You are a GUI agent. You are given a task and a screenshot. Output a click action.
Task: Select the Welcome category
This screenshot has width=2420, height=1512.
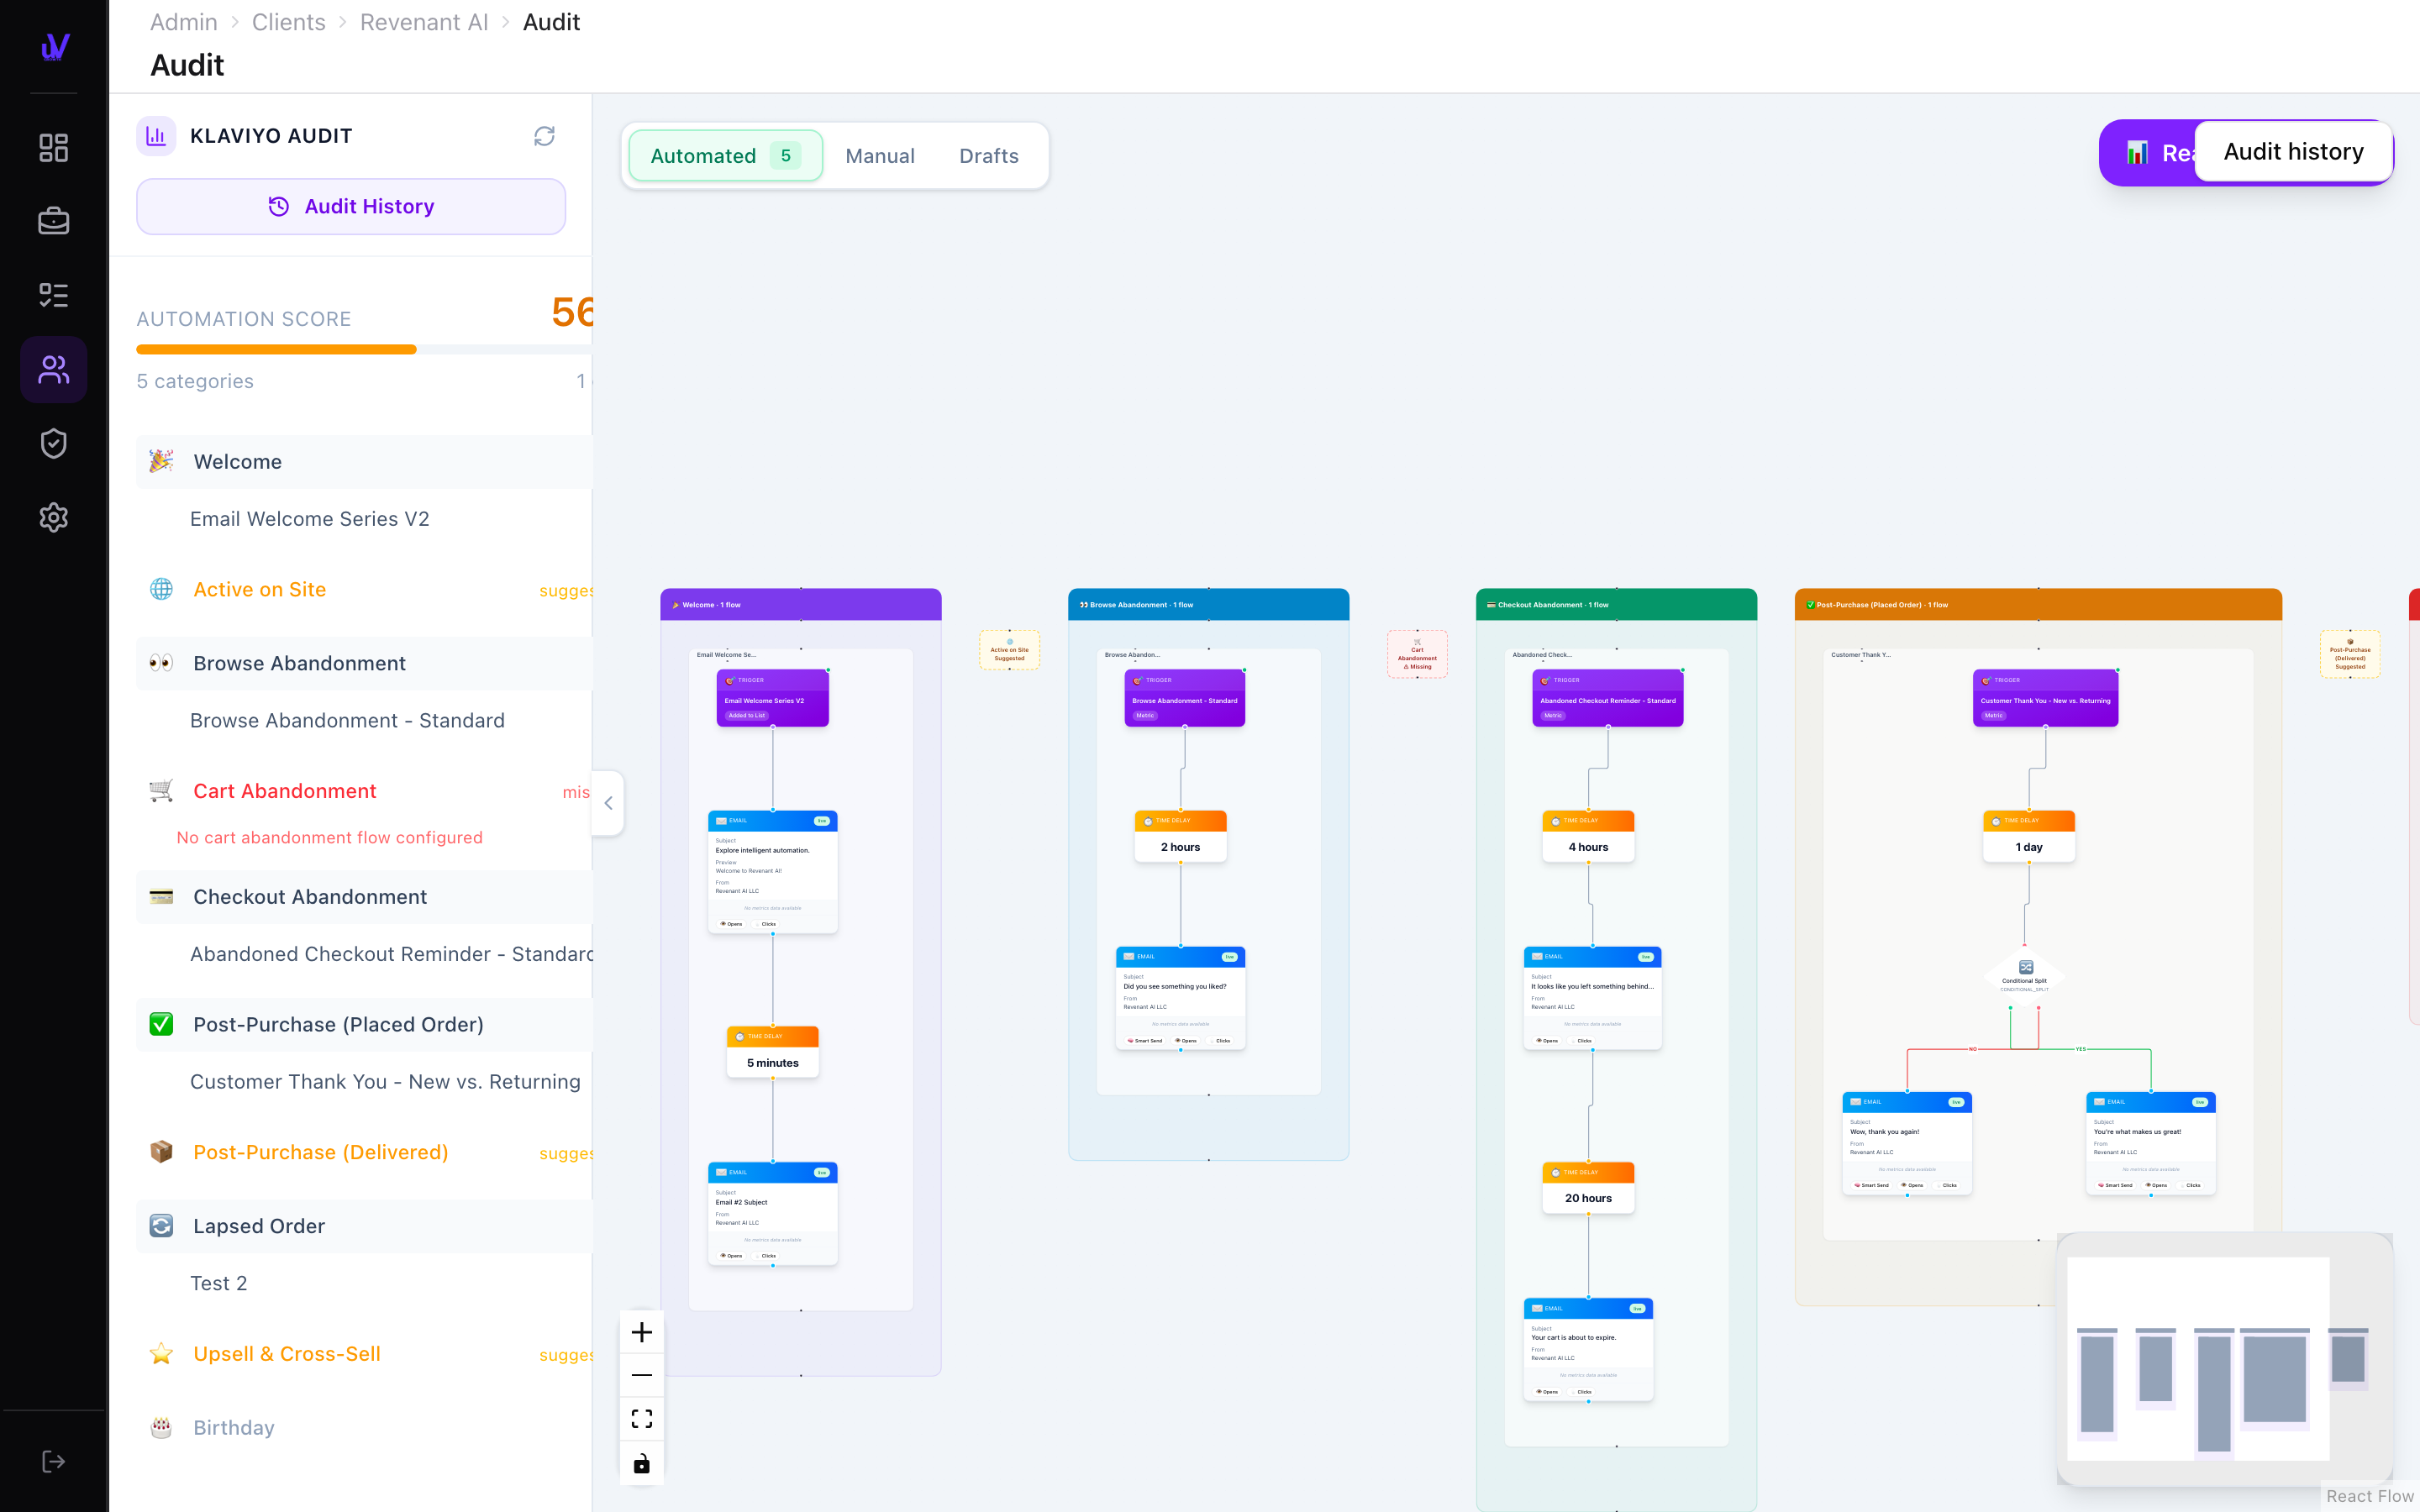tap(364, 462)
